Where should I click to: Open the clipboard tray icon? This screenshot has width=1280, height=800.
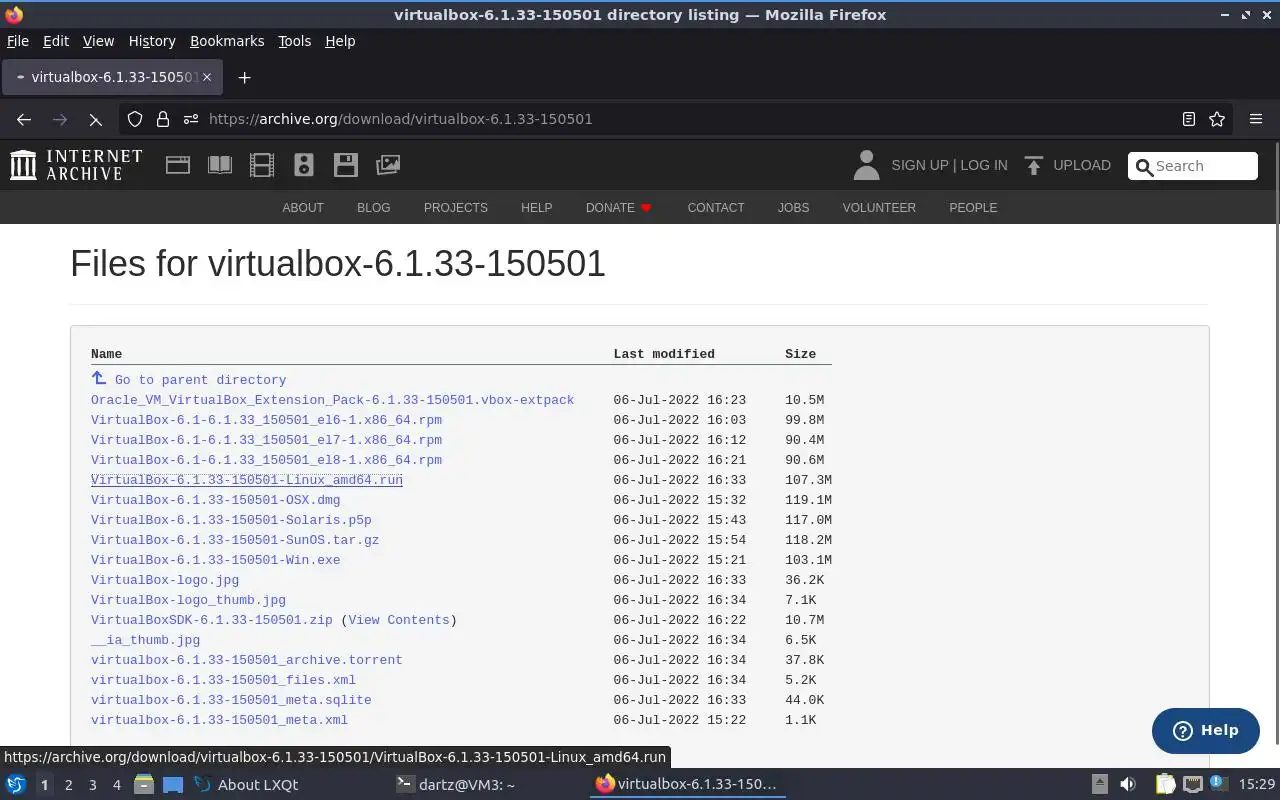click(x=1166, y=785)
